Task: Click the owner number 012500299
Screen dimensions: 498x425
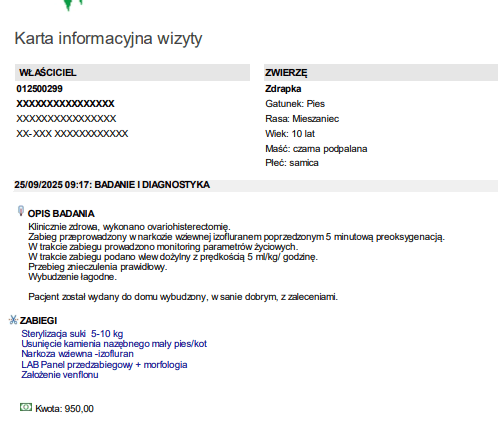Action: [x=40, y=89]
